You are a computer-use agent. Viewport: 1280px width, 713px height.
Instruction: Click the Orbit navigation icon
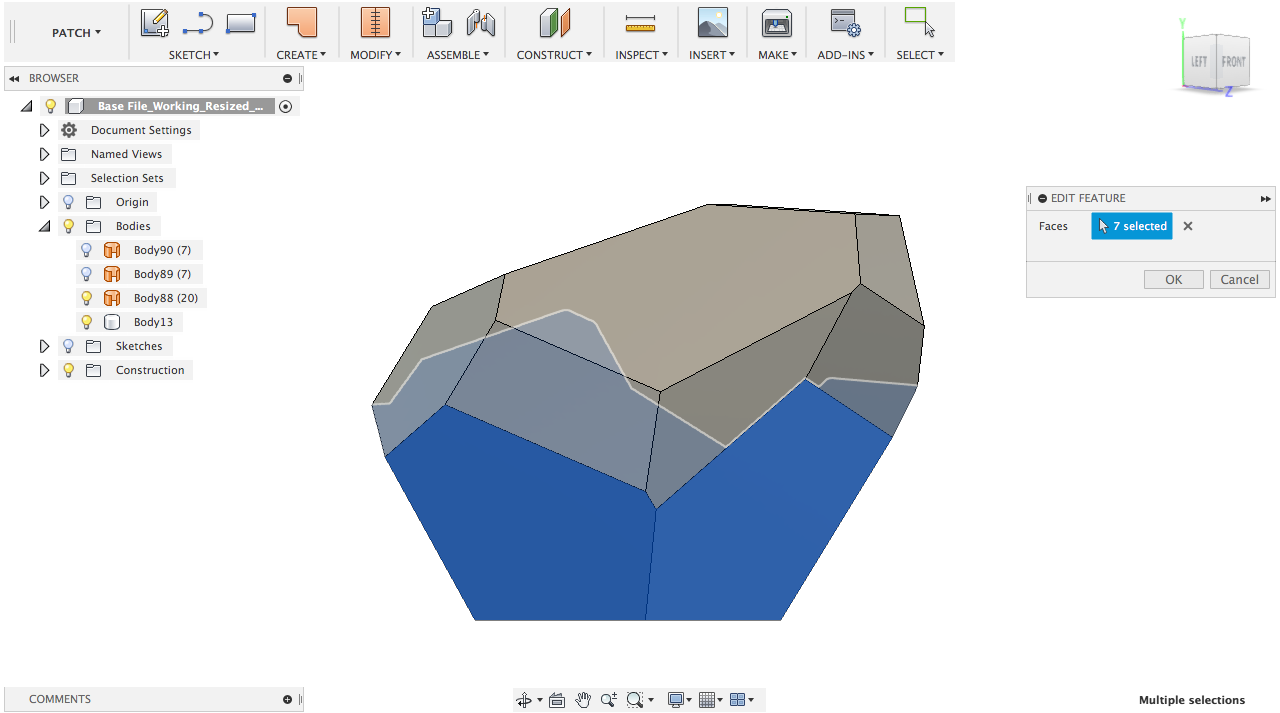(524, 700)
